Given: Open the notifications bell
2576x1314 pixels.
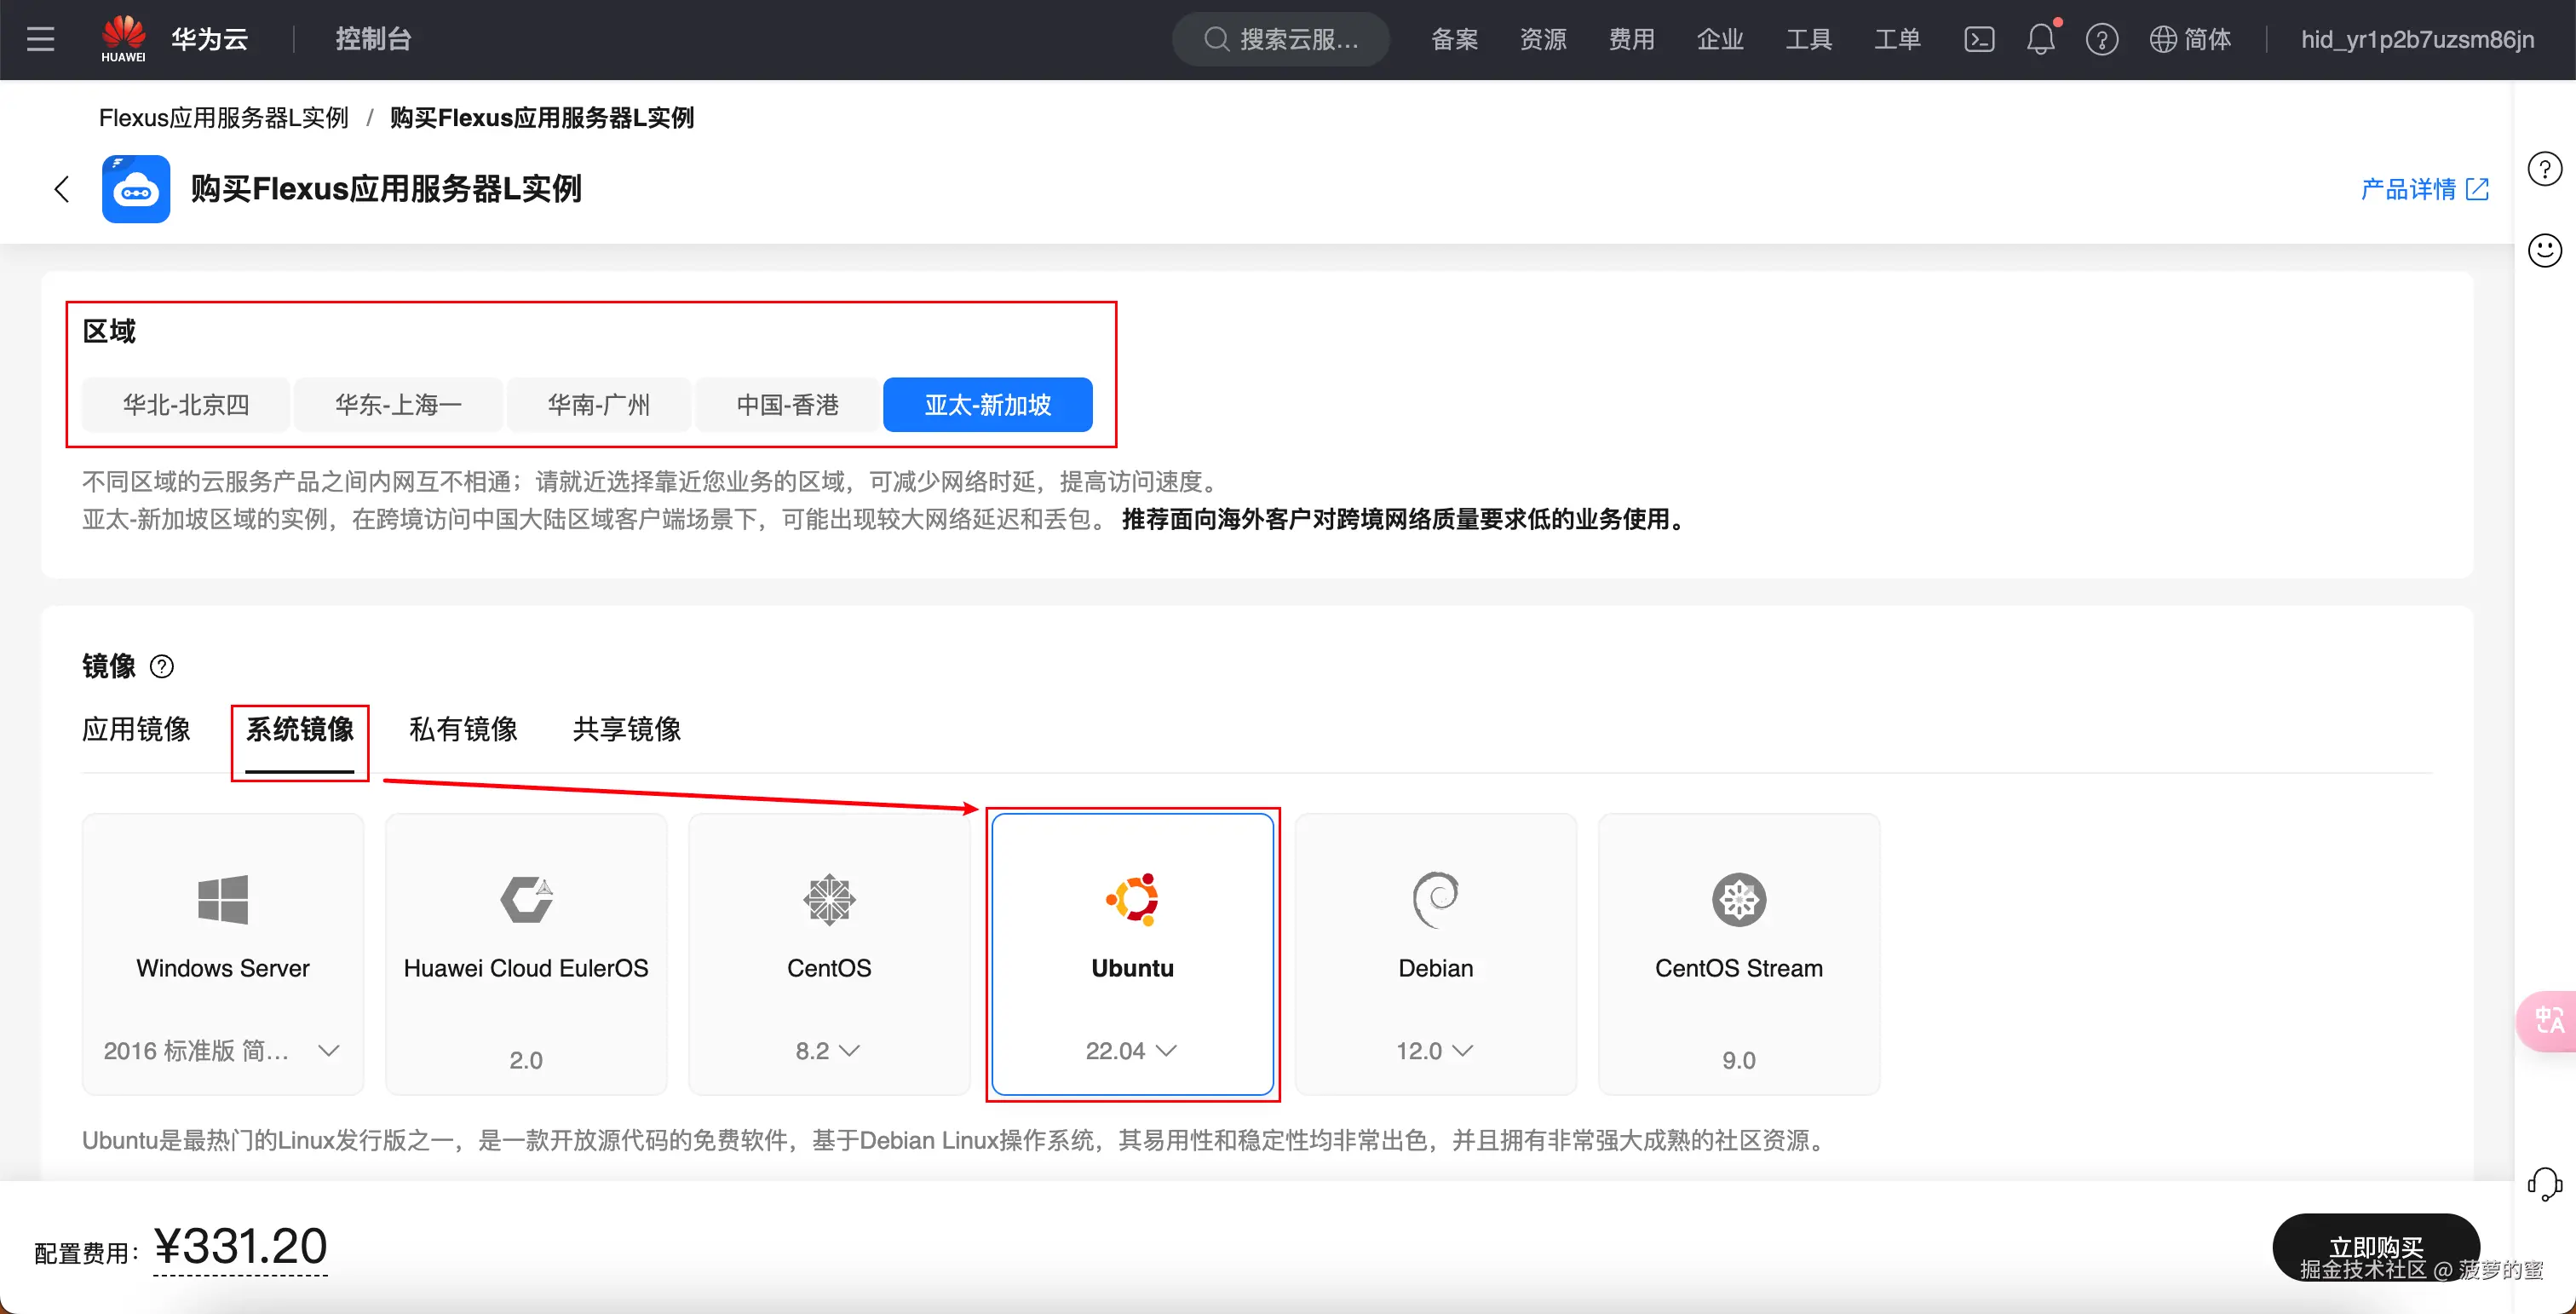Looking at the screenshot, I should pyautogui.click(x=2041, y=39).
